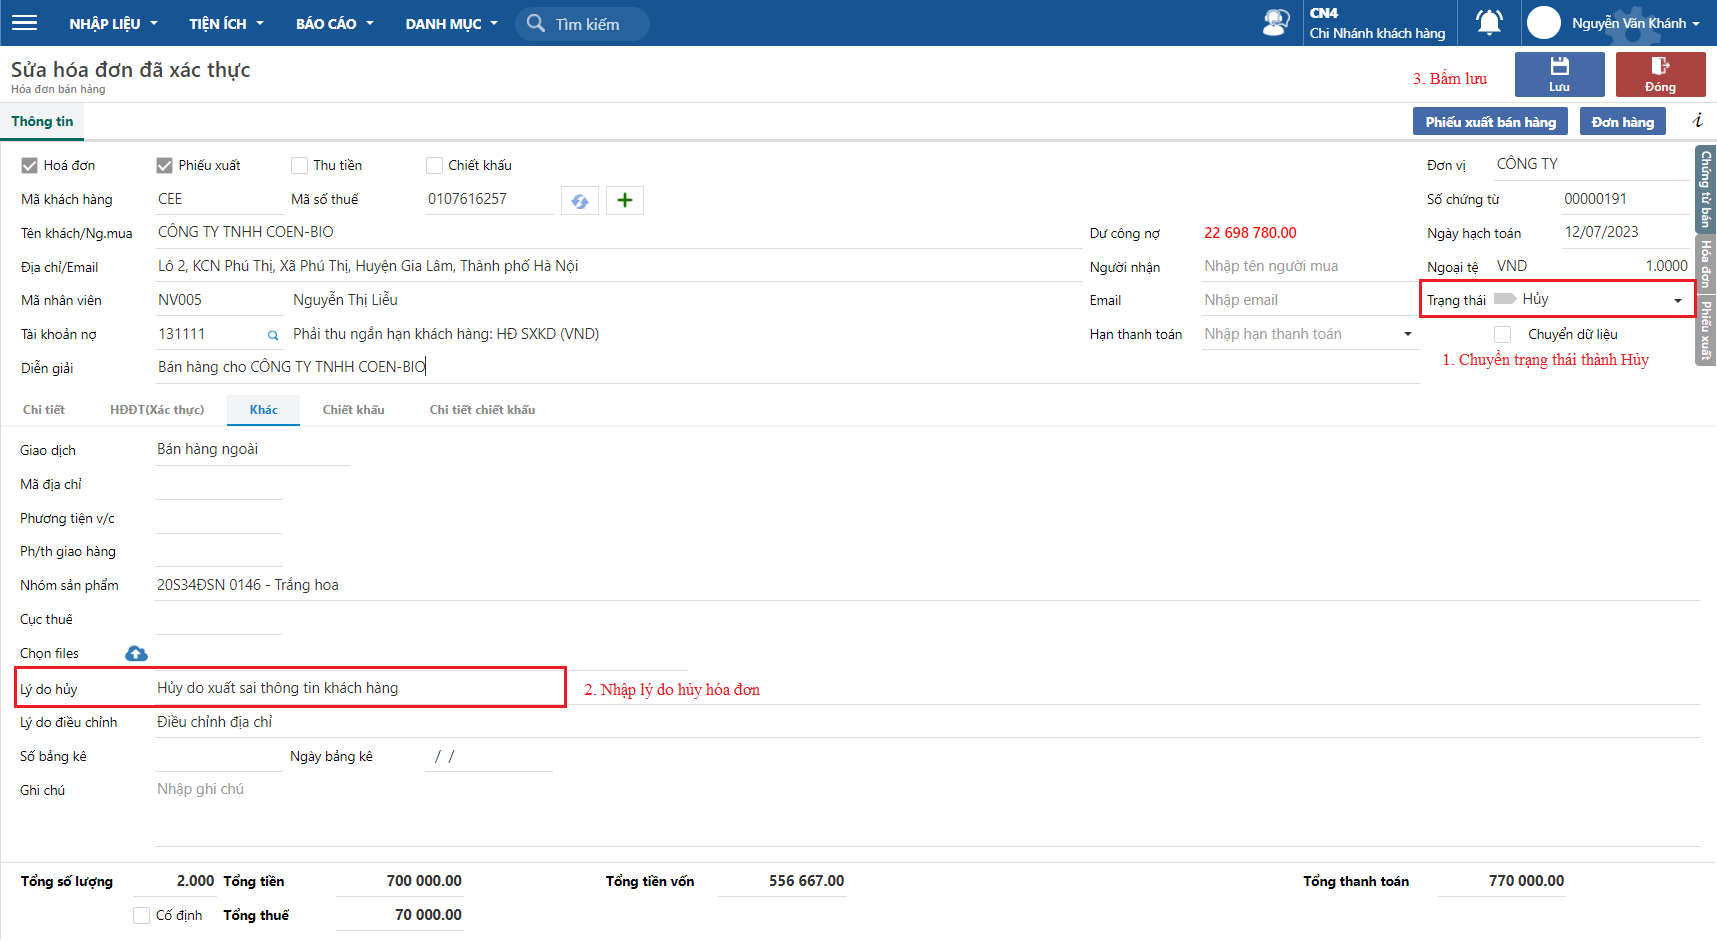1717x941 pixels.
Task: Click the debit account search magnifier icon
Action: tap(272, 336)
